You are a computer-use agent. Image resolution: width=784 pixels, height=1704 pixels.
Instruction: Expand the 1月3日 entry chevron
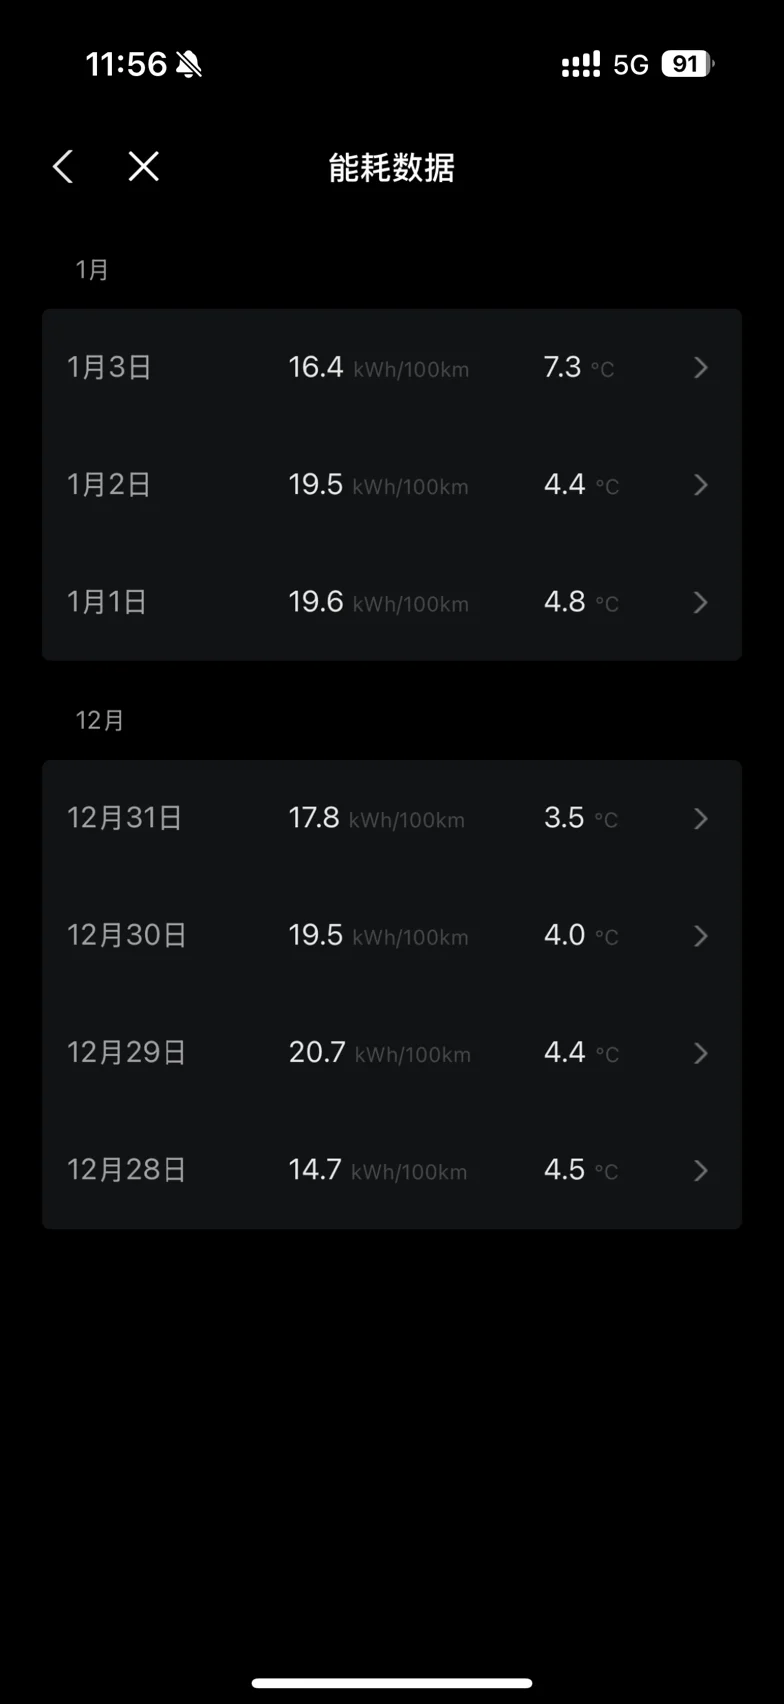[x=701, y=368]
